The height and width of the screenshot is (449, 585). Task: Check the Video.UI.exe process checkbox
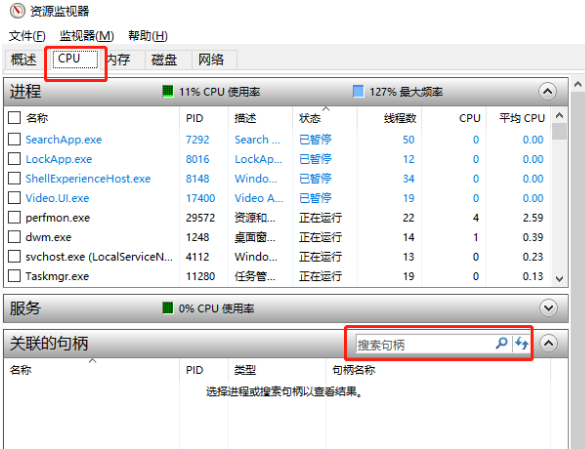pos(14,198)
